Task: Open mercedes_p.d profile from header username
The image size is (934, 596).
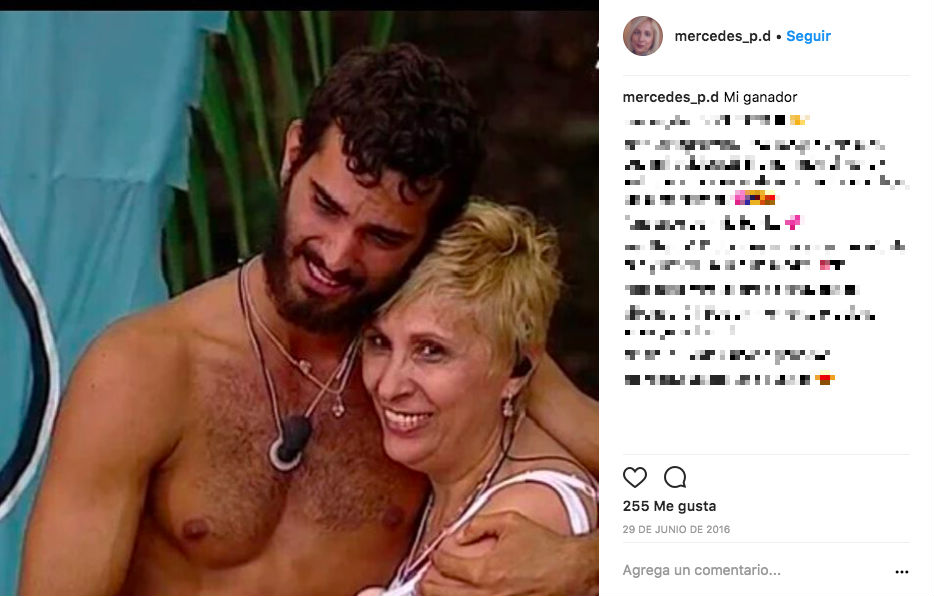Action: coord(723,36)
